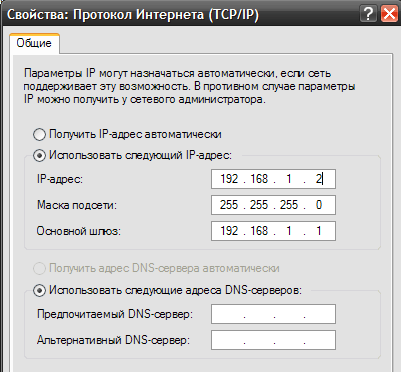Click the Предпочитаемый DNS-сервер field

click(273, 314)
